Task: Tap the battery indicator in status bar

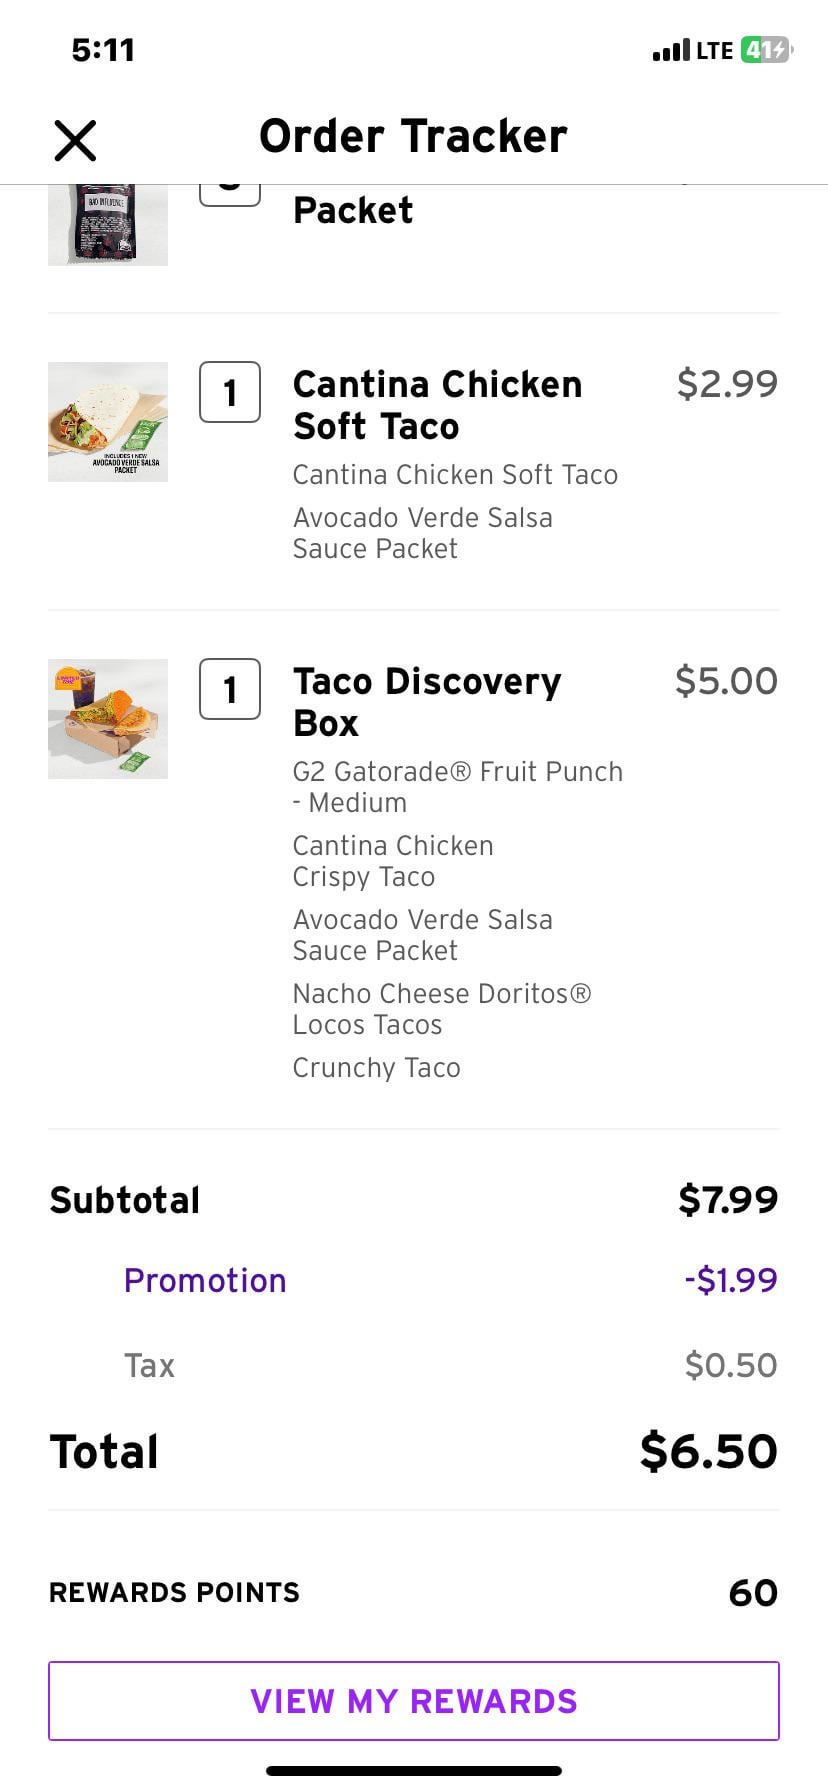Action: (765, 50)
